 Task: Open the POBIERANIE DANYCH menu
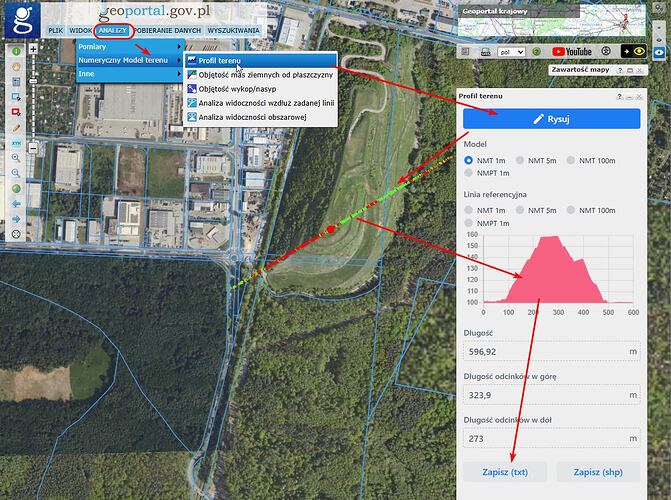coord(167,30)
